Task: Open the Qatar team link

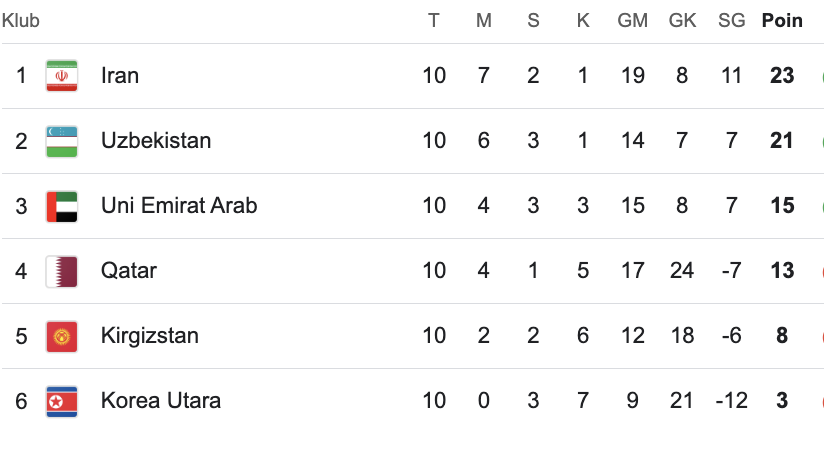Action: pos(129,271)
